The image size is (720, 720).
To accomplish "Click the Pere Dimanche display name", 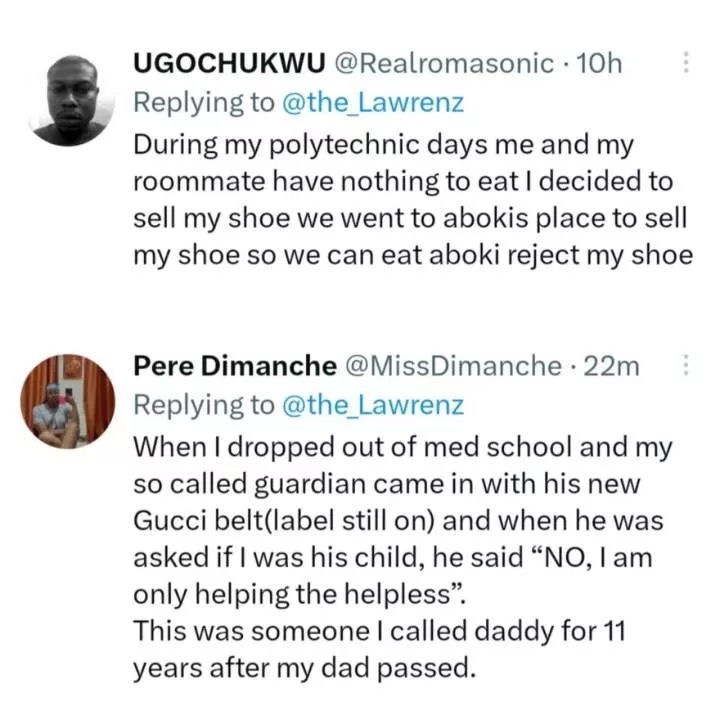I will (x=235, y=366).
